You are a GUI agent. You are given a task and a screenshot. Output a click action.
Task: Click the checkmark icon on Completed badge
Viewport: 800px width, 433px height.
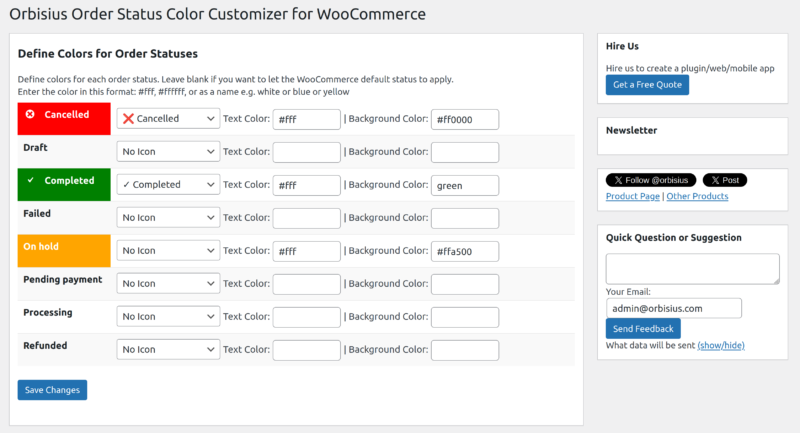tap(31, 180)
